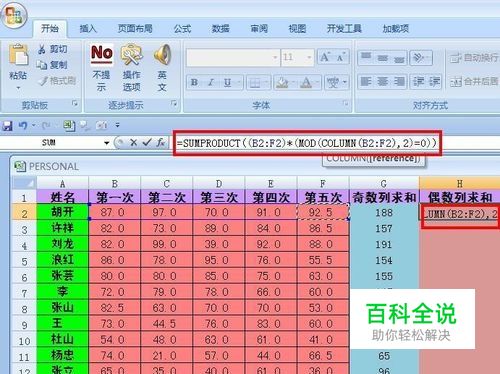Undo last action in quick toolbar

coord(23,126)
